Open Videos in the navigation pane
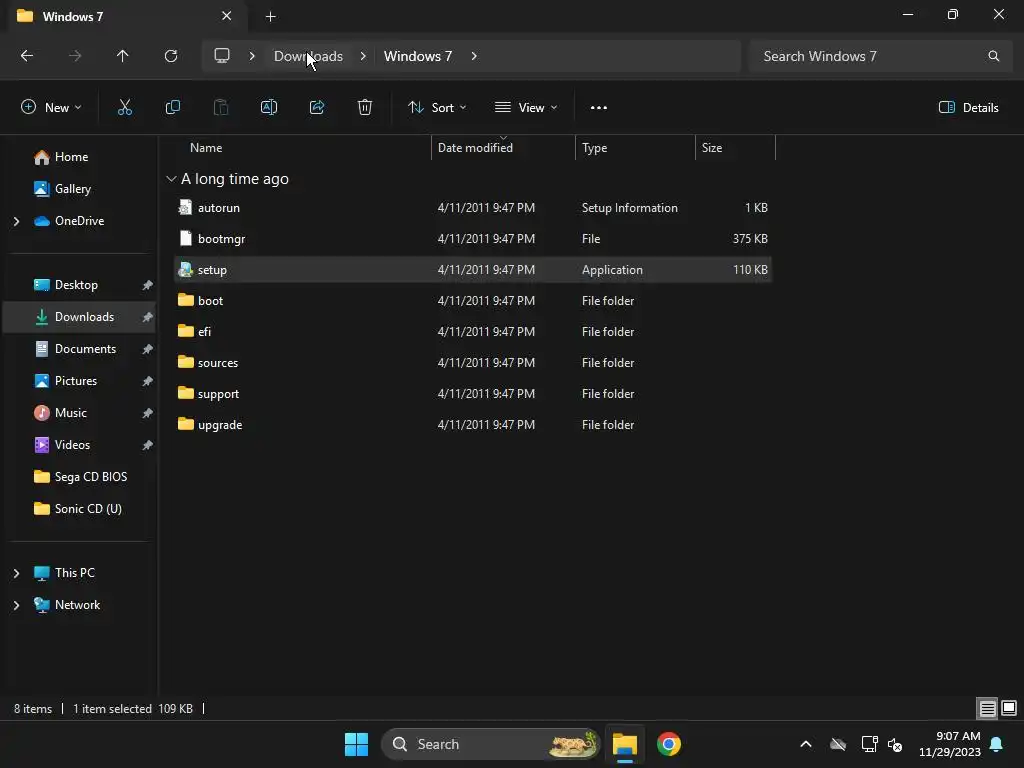This screenshot has height=768, width=1024. (x=80, y=445)
